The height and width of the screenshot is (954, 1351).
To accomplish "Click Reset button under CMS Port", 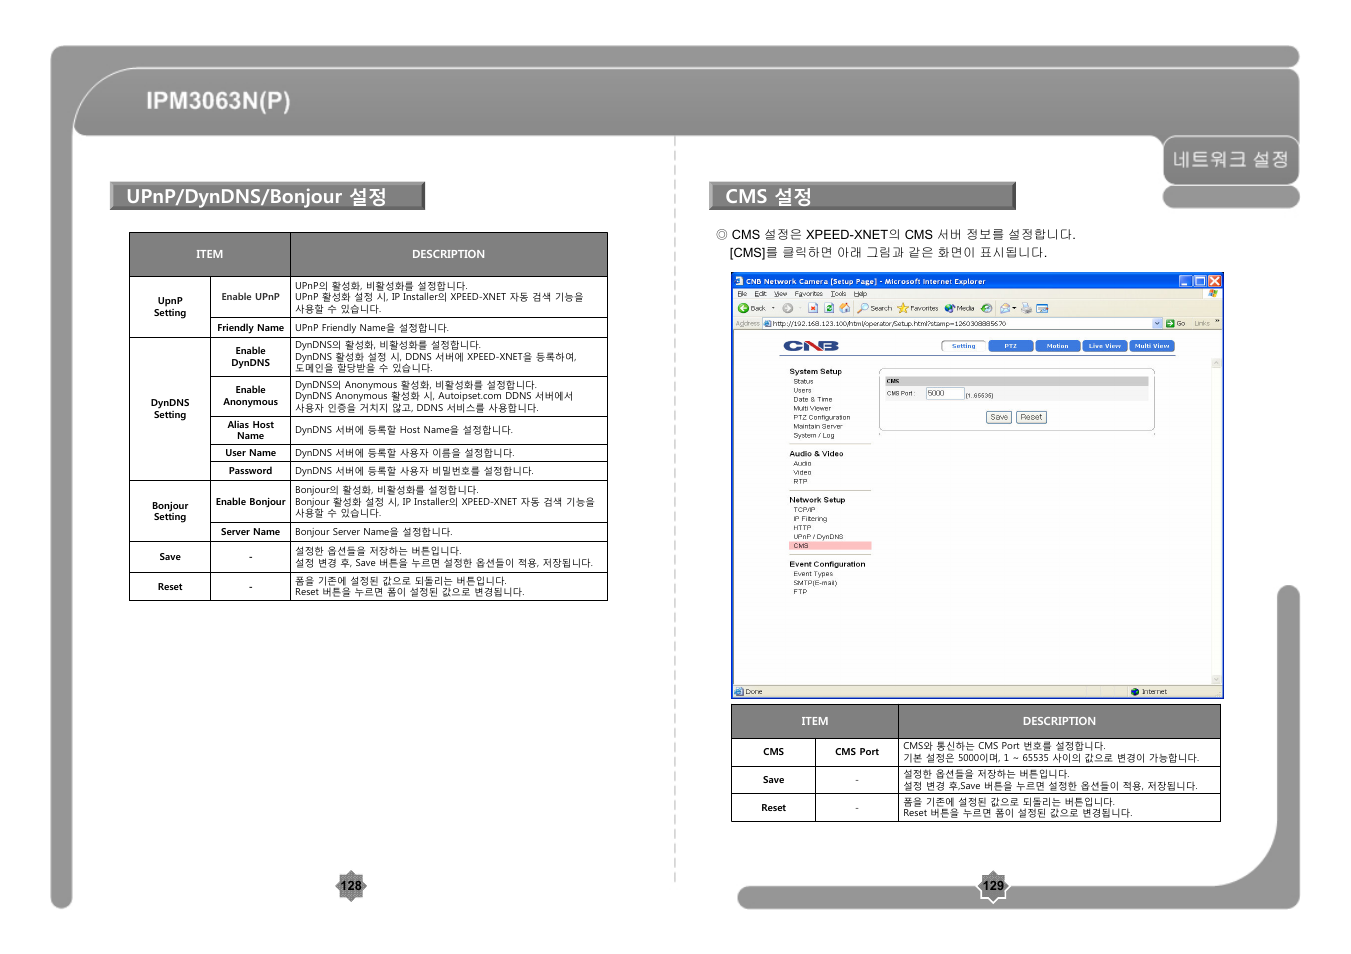I will [1031, 417].
